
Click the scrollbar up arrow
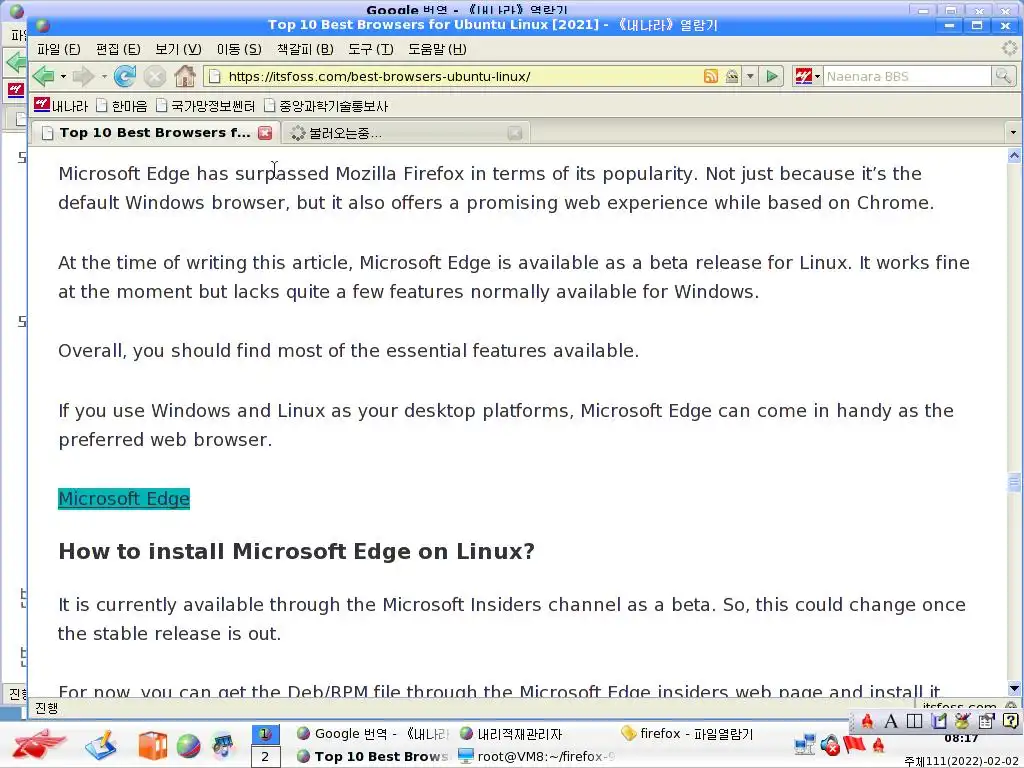click(1014, 155)
